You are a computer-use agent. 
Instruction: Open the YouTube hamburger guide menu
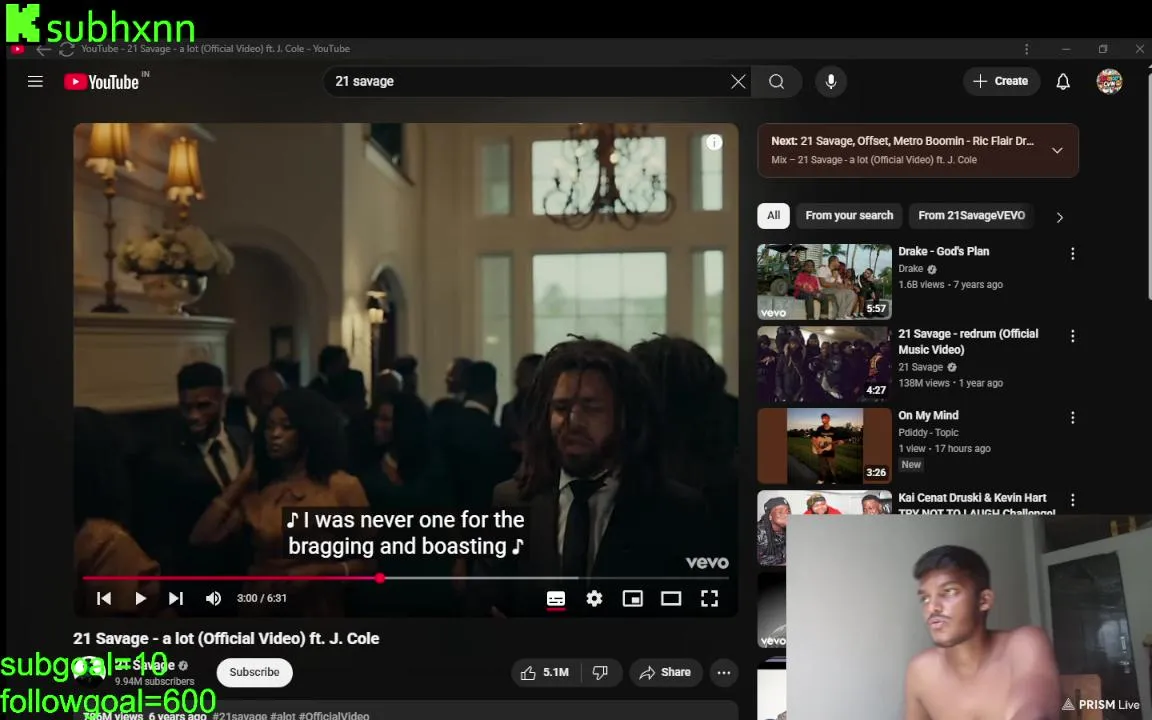point(35,82)
